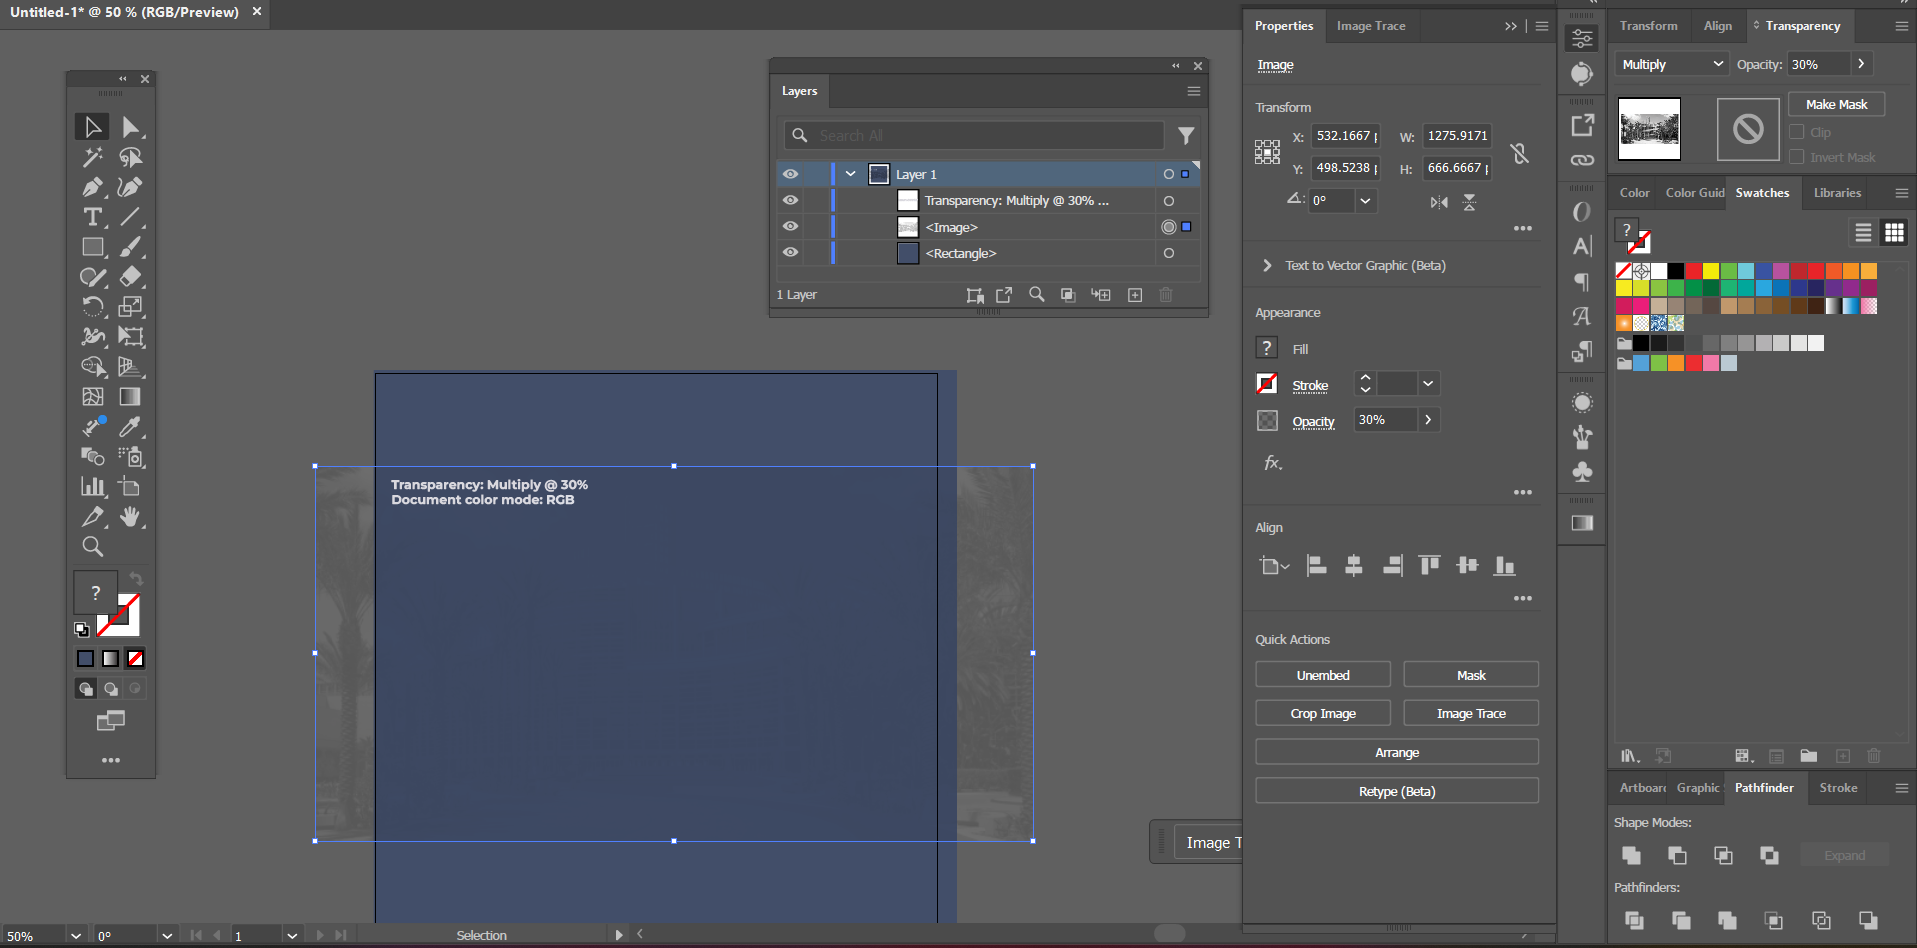
Task: Run Image Trace from Quick Actions
Action: (x=1470, y=712)
